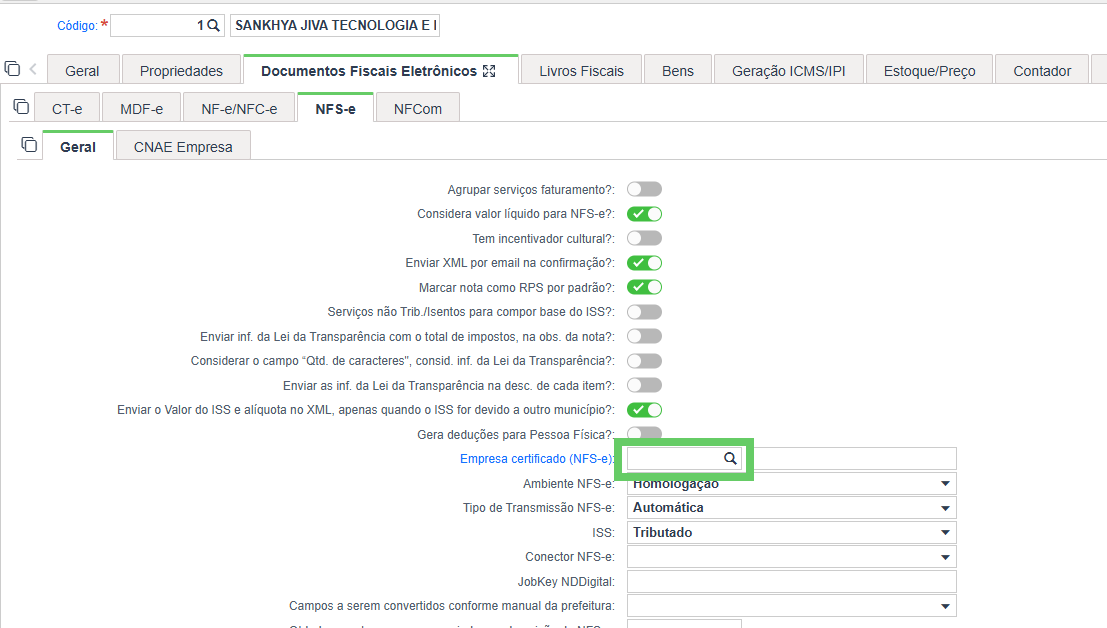Switch to the top-level Geral tab
Image resolution: width=1107 pixels, height=628 pixels.
(82, 71)
